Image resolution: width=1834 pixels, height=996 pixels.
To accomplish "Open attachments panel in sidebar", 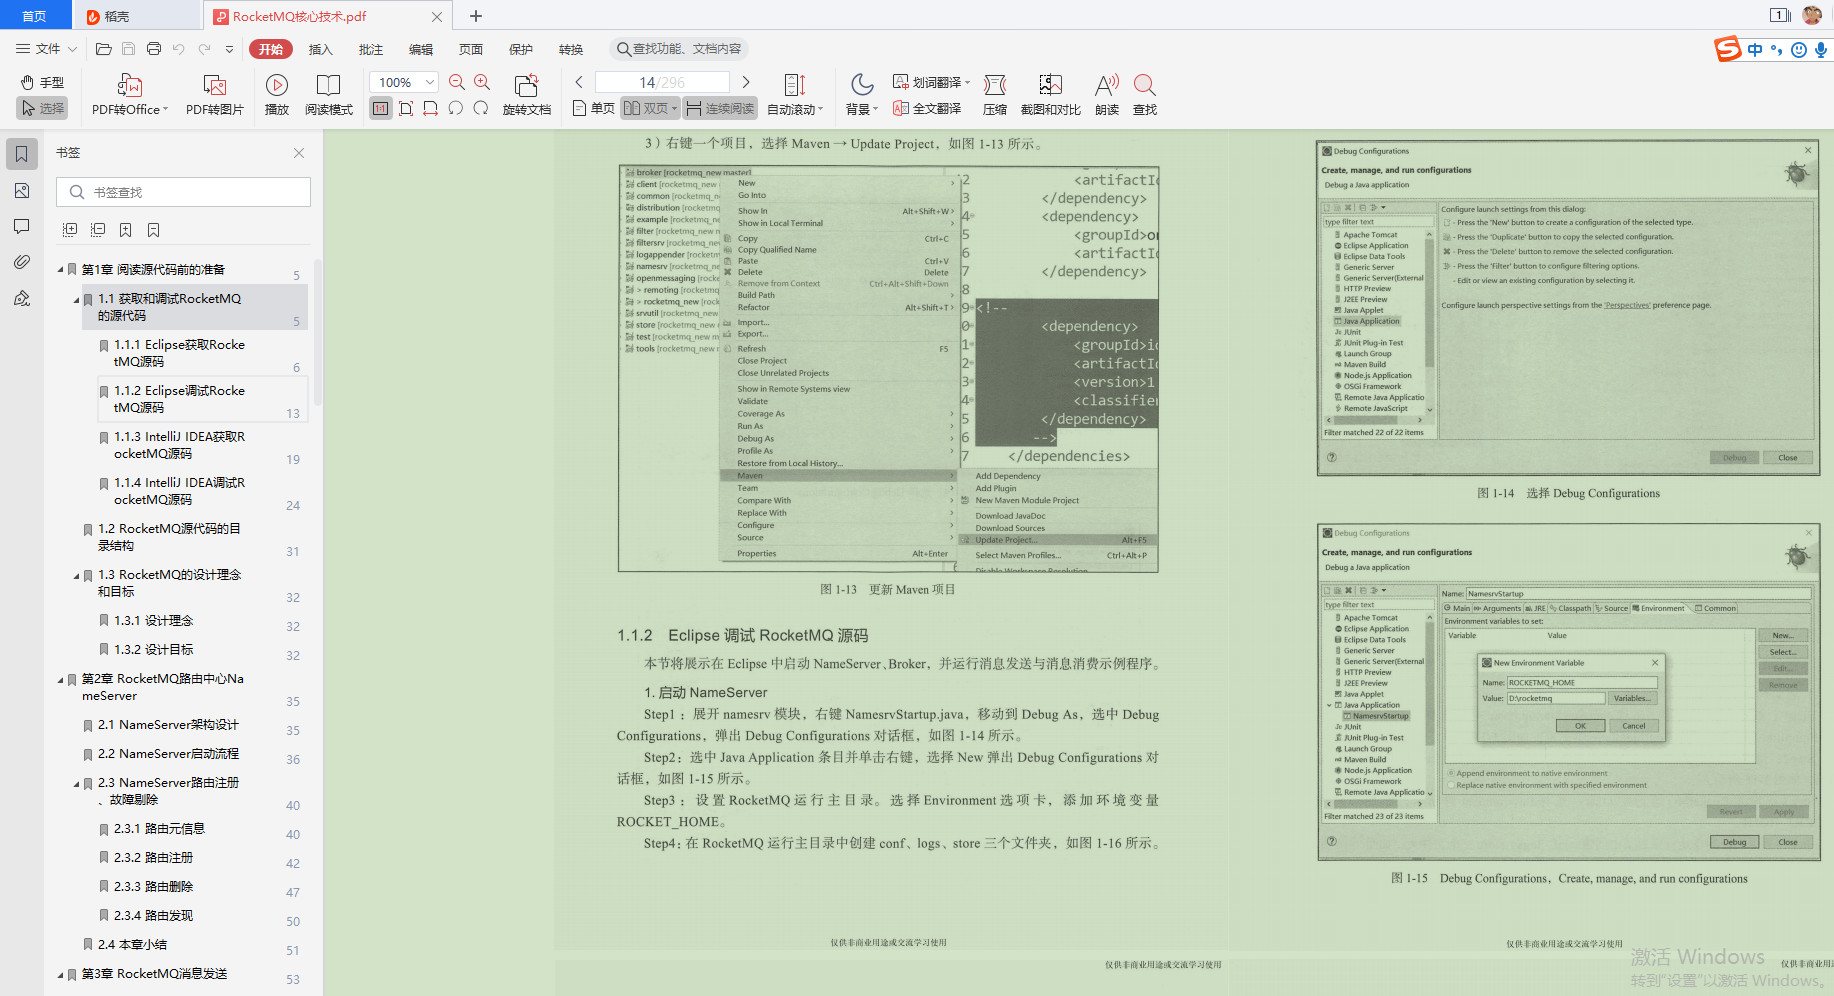I will coord(22,262).
